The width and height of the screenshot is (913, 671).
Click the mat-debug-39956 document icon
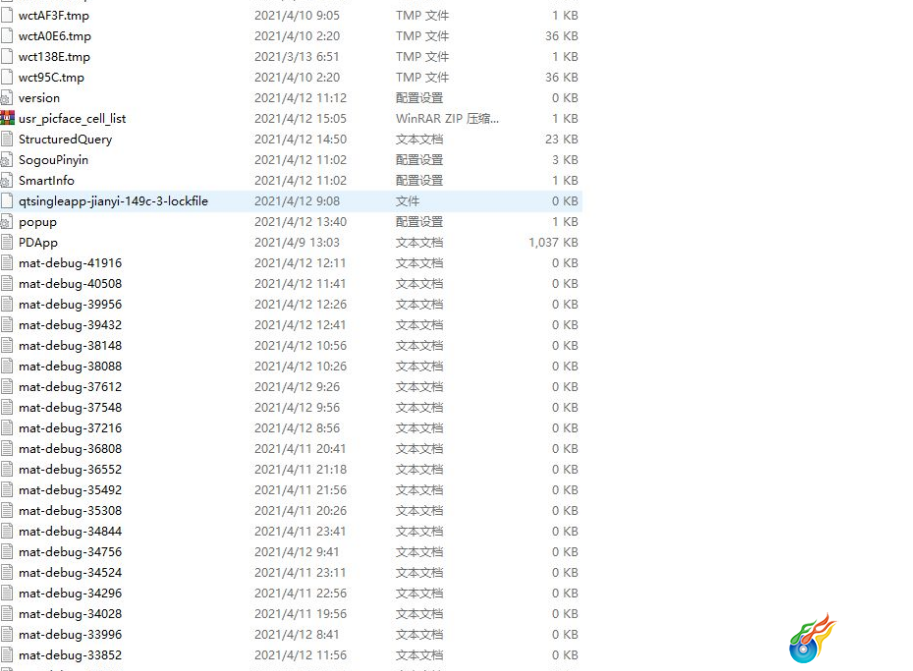point(7,305)
